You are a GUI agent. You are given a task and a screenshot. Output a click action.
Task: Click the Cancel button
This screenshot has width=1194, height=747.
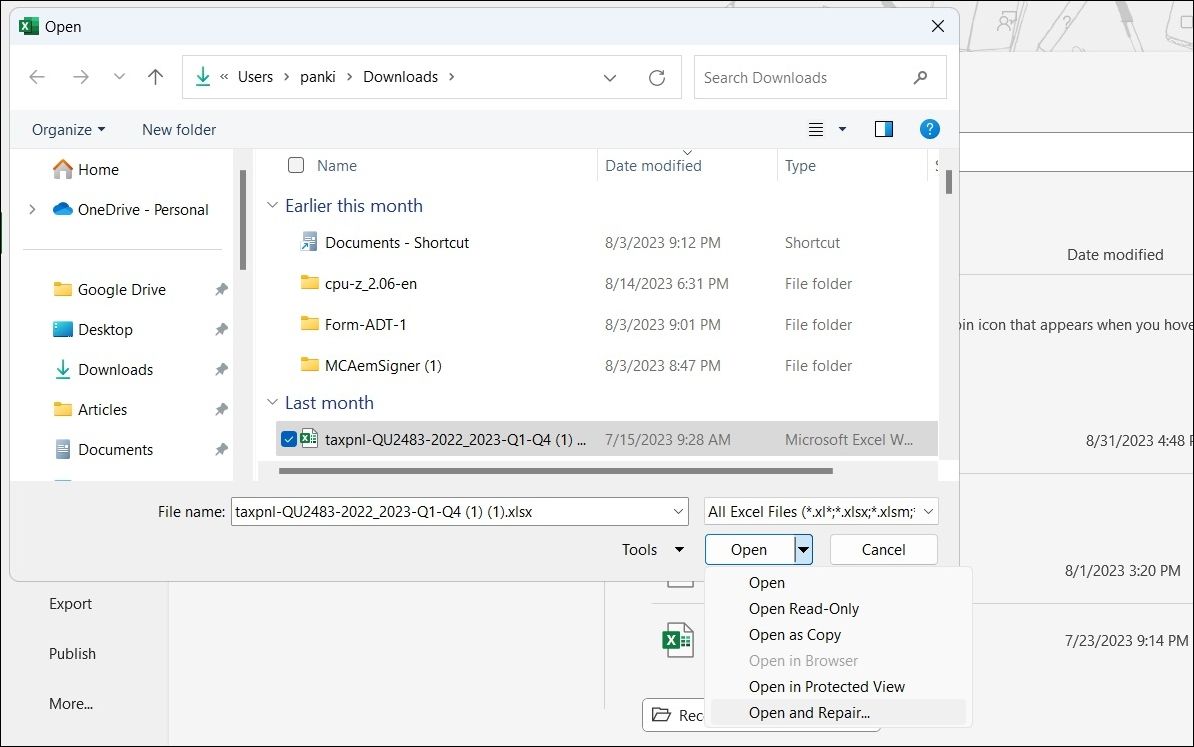[883, 549]
